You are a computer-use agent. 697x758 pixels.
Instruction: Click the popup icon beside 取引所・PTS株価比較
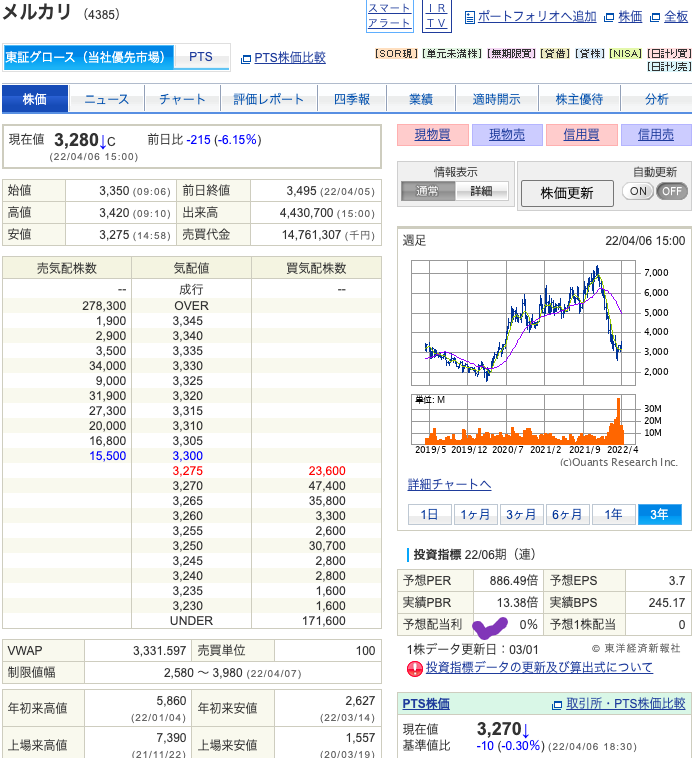click(557, 705)
